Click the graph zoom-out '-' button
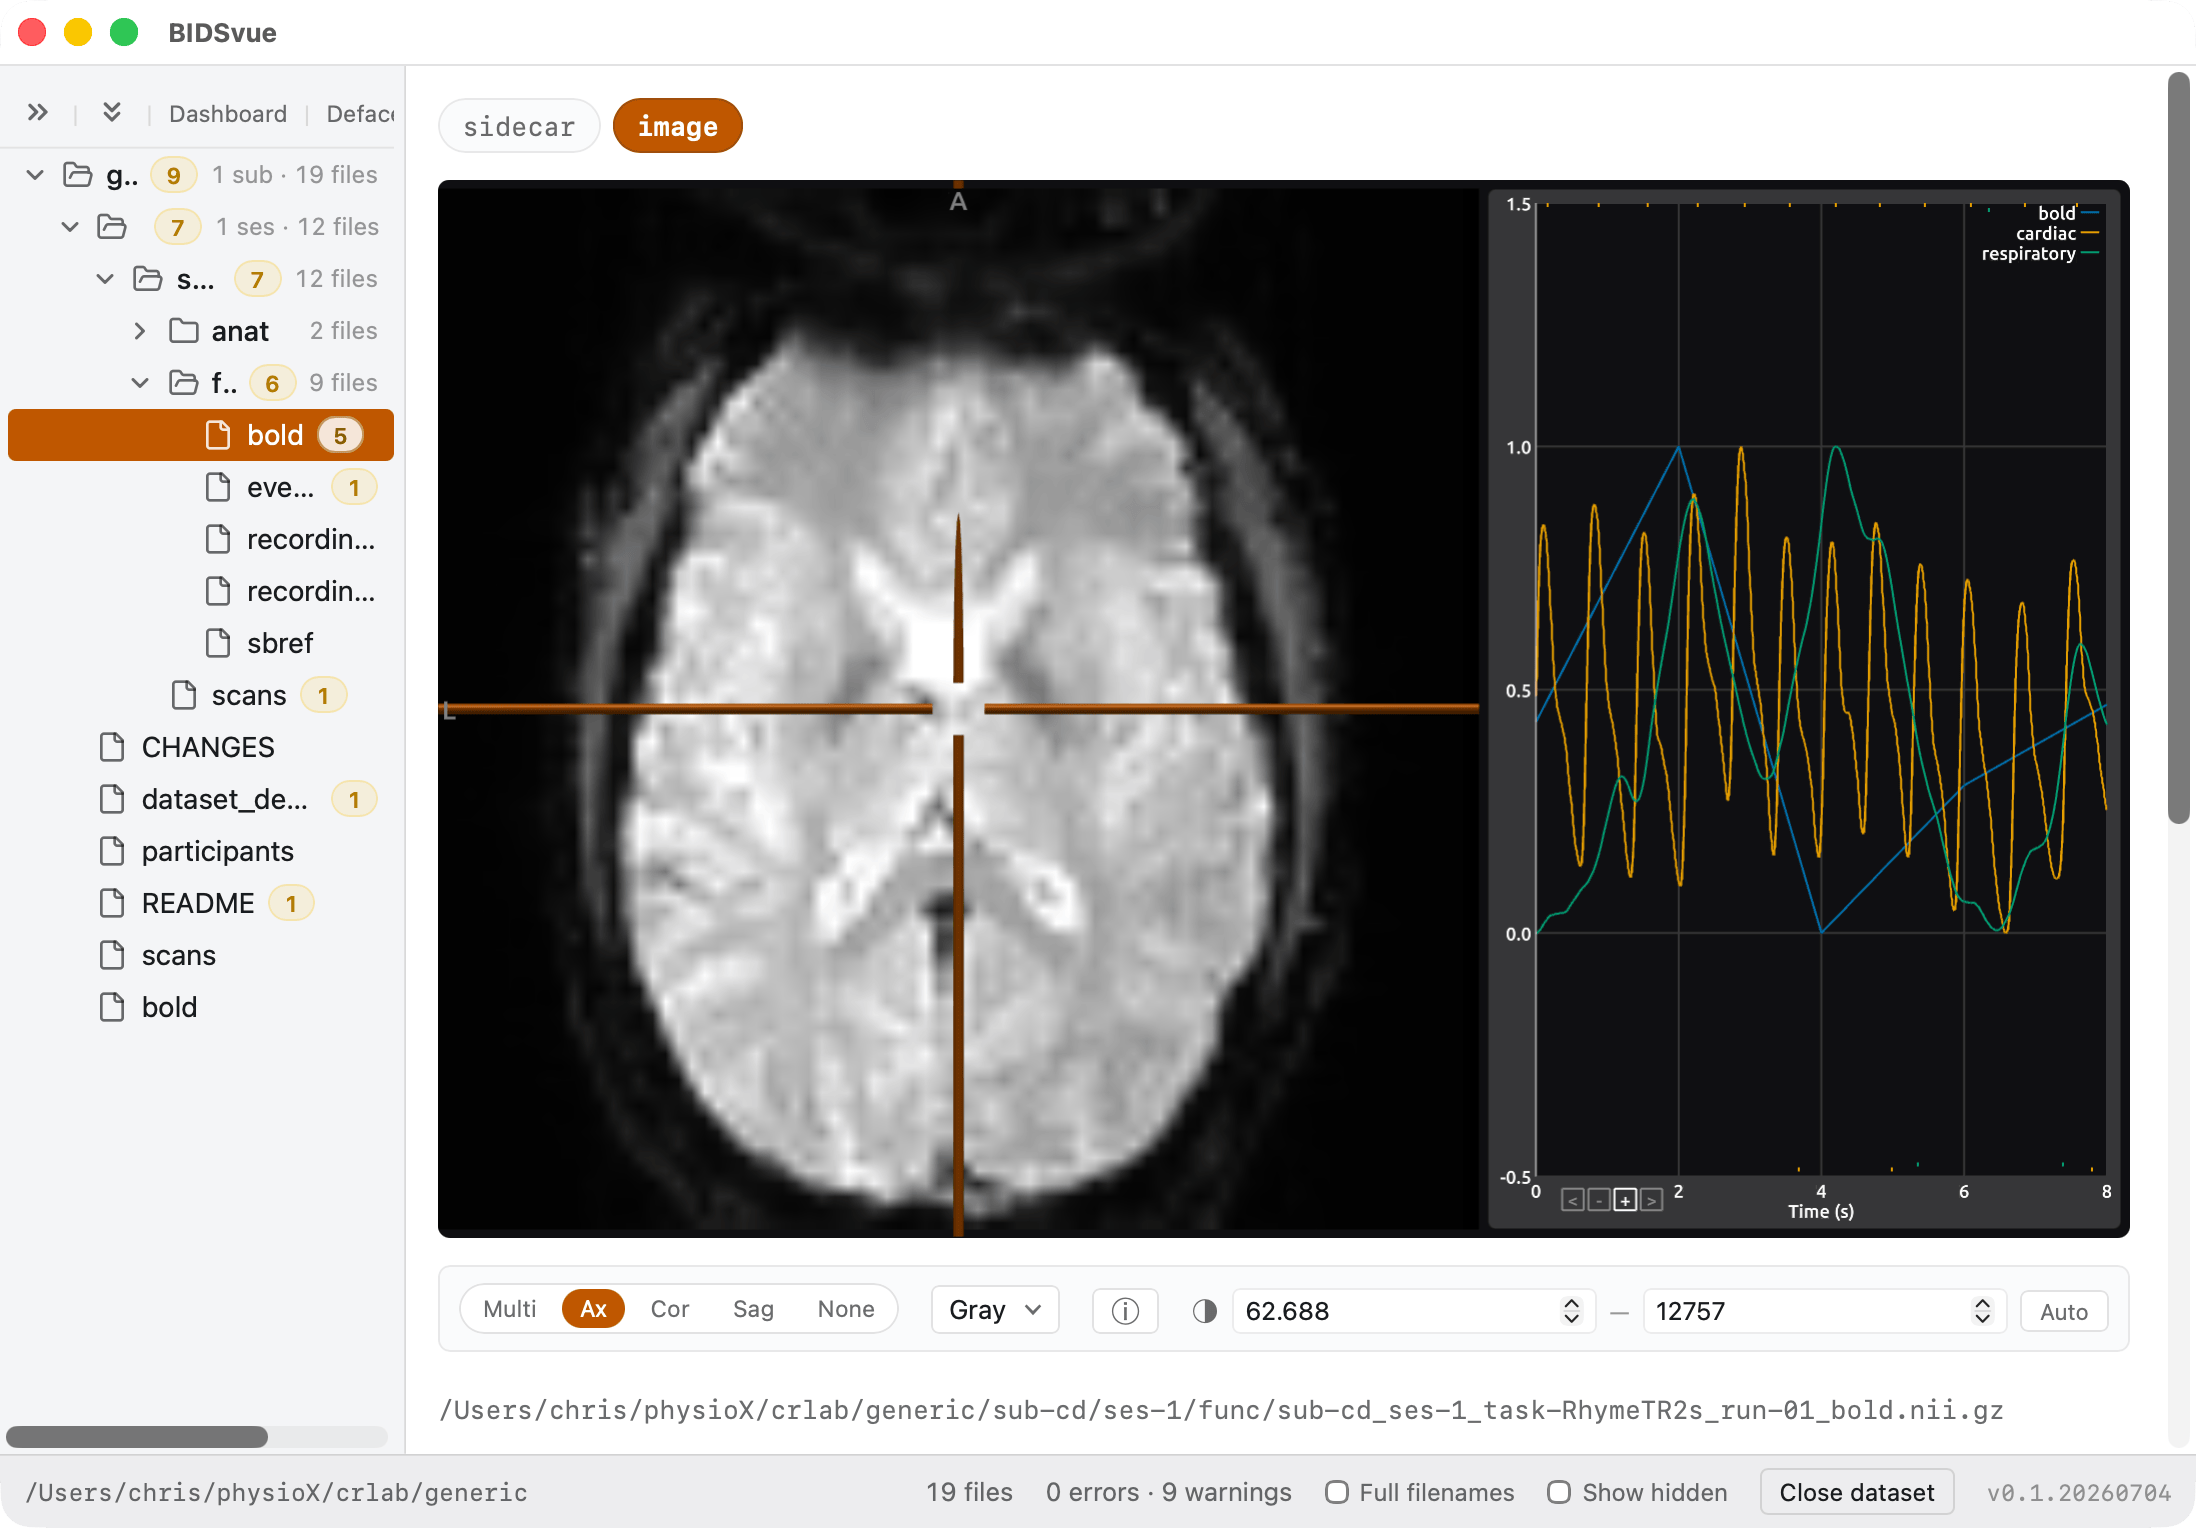 [x=1599, y=1200]
